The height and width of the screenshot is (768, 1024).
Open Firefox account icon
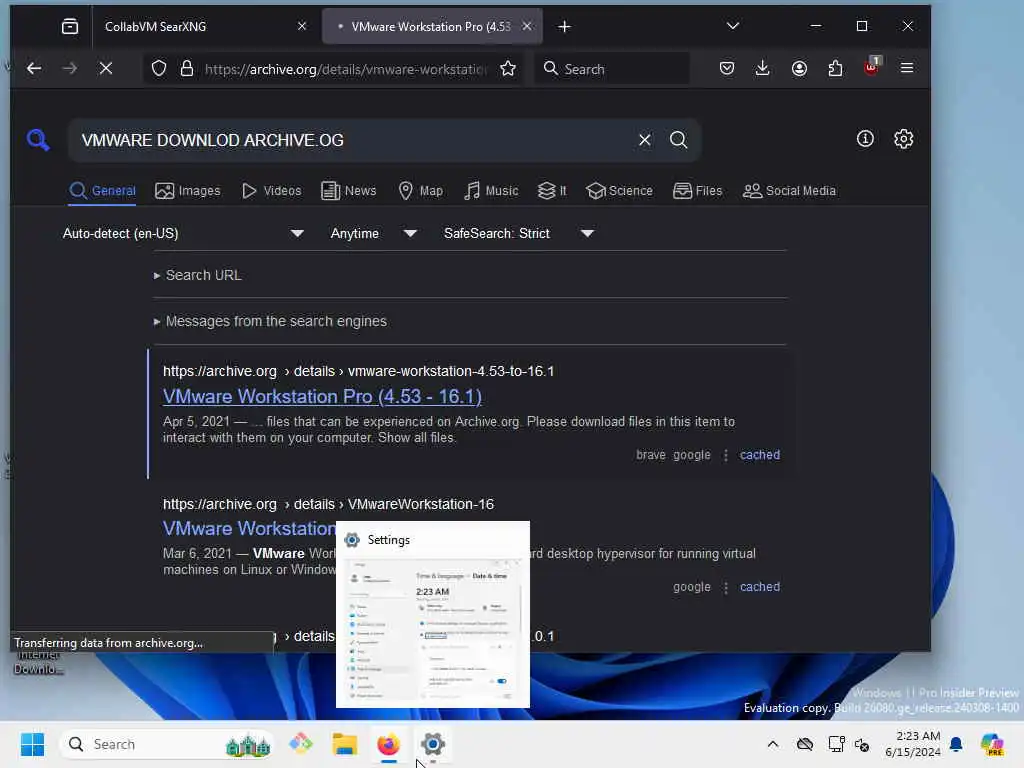click(x=799, y=69)
